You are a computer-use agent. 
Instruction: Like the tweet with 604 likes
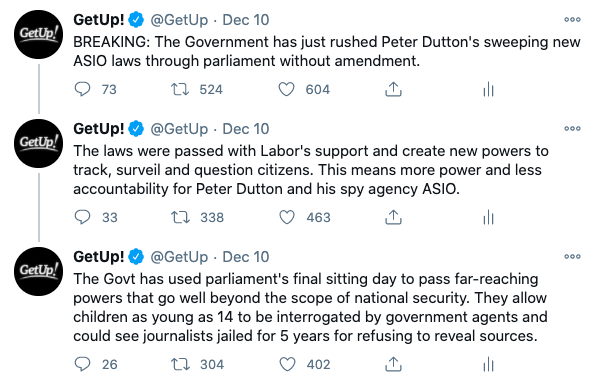click(286, 89)
